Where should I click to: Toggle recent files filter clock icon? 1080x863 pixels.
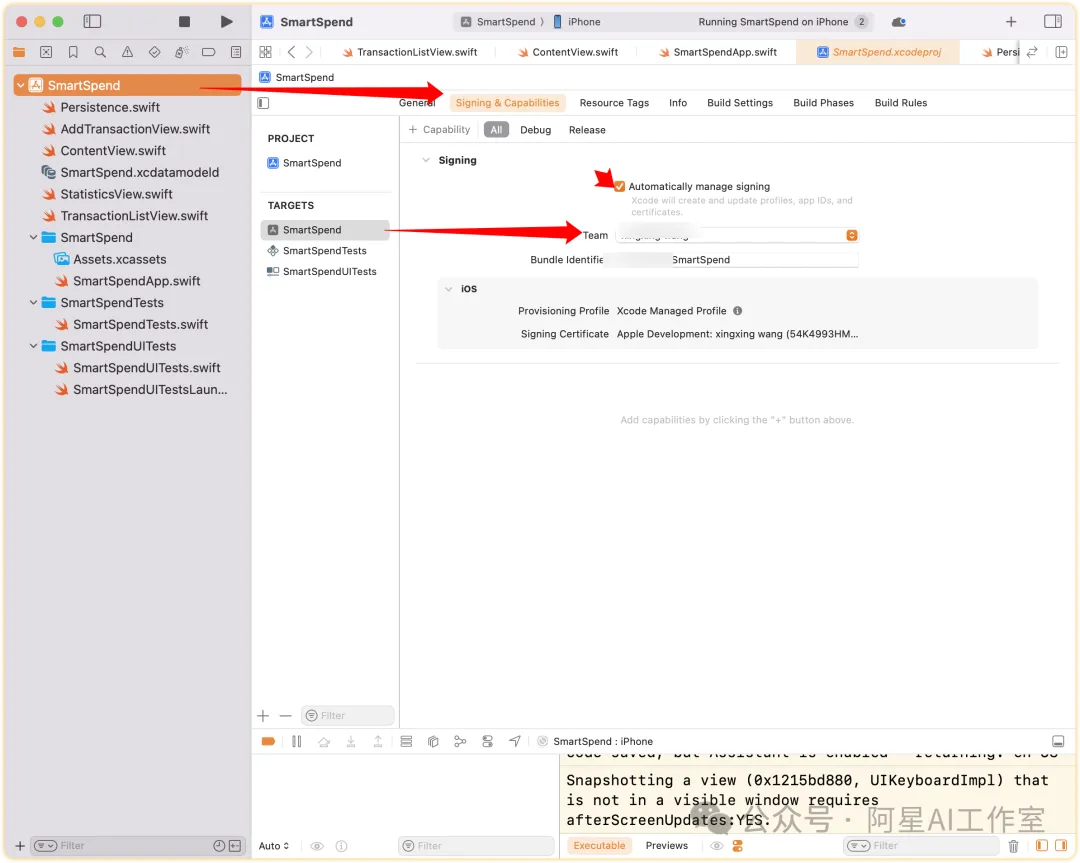pyautogui.click(x=219, y=846)
